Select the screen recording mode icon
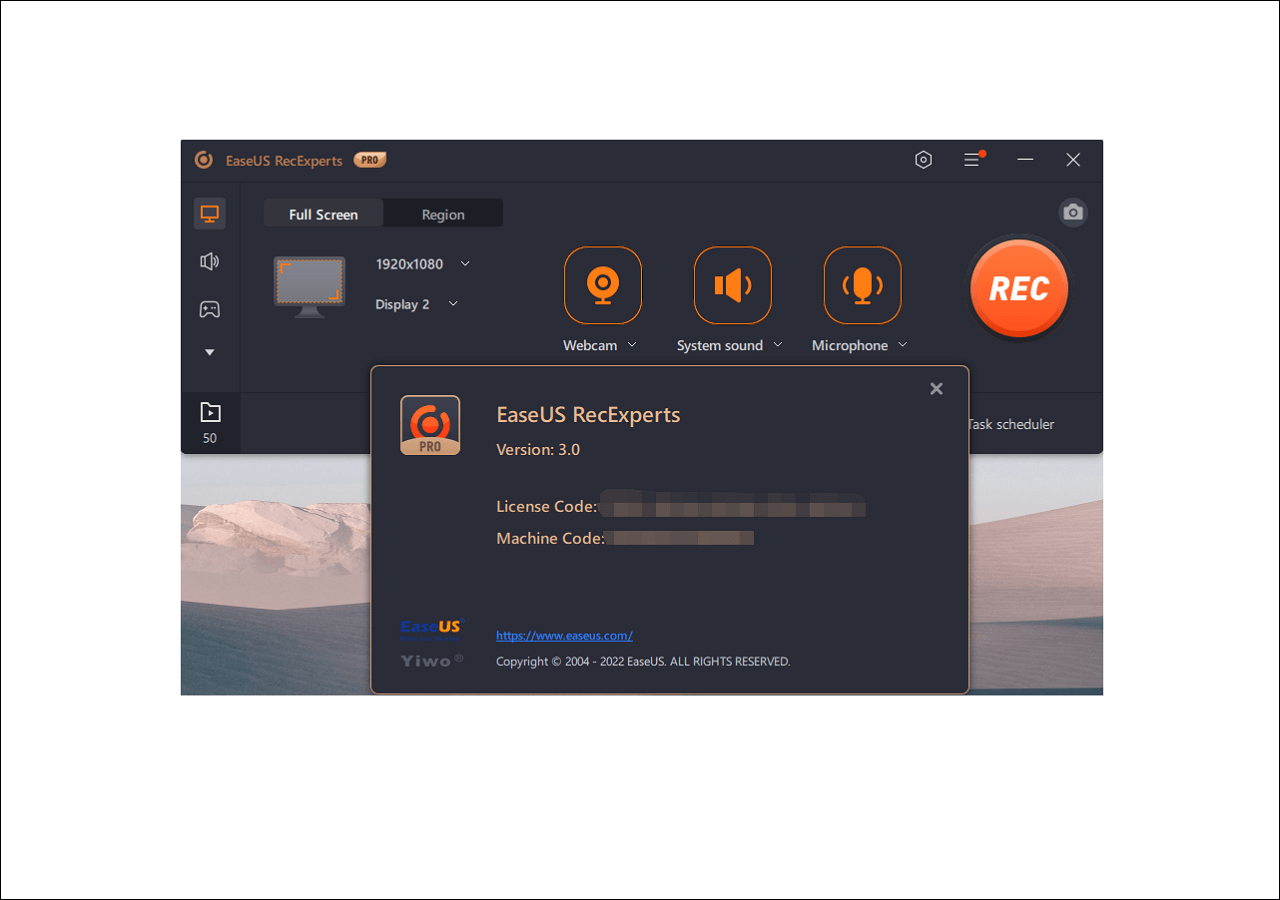The image size is (1280, 900). [209, 213]
